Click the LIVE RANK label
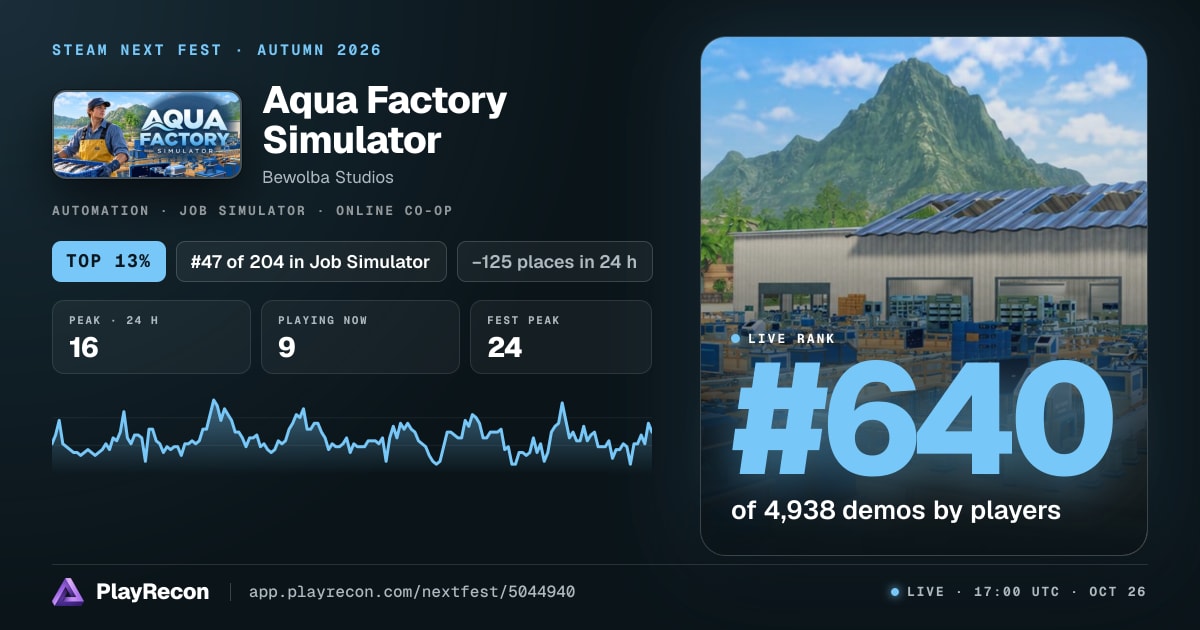Viewport: 1200px width, 630px height. tap(791, 339)
